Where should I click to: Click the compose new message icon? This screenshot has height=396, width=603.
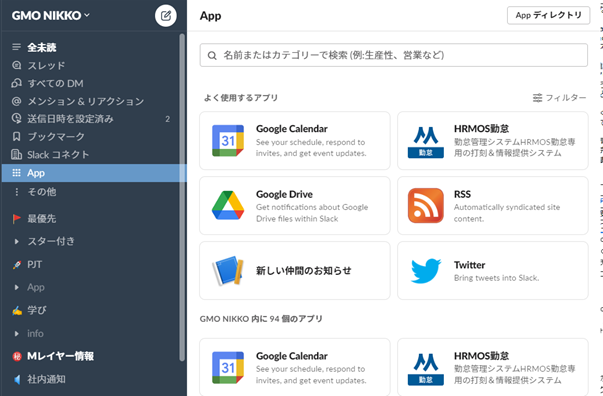166,15
